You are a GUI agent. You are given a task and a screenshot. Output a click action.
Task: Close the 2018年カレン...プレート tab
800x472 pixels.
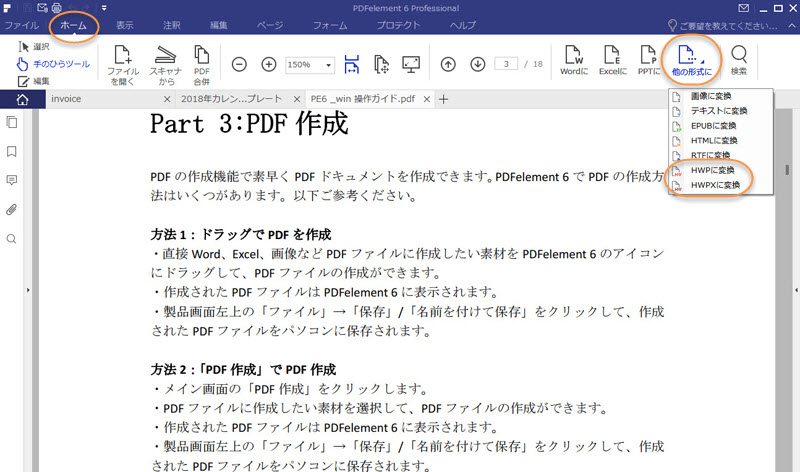(x=297, y=99)
